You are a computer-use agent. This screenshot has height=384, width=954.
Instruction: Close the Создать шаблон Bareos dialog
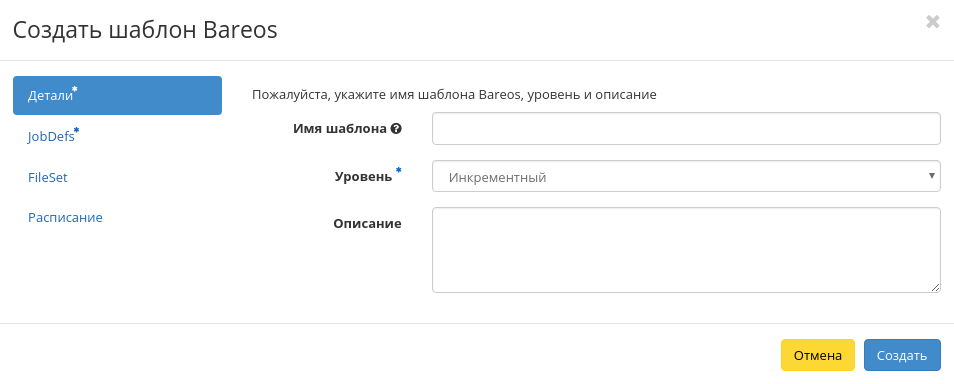pos(932,23)
